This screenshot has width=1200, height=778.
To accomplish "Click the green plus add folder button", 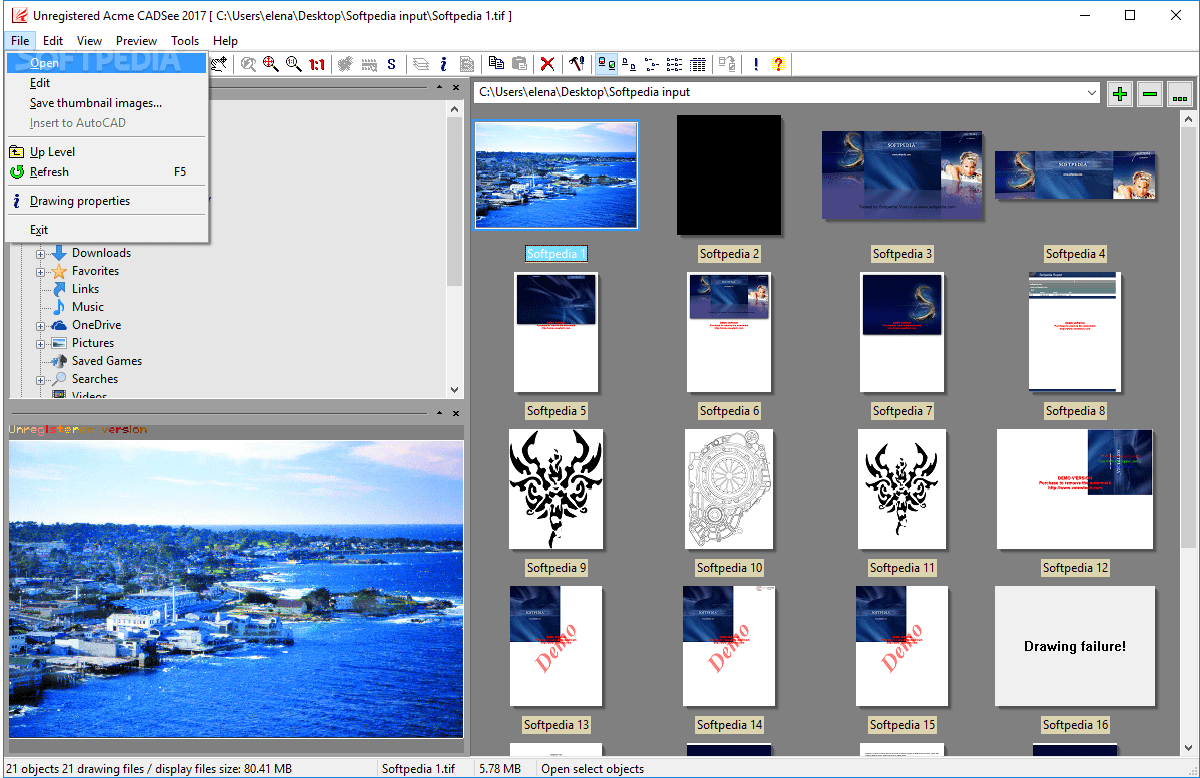I will pos(1119,93).
